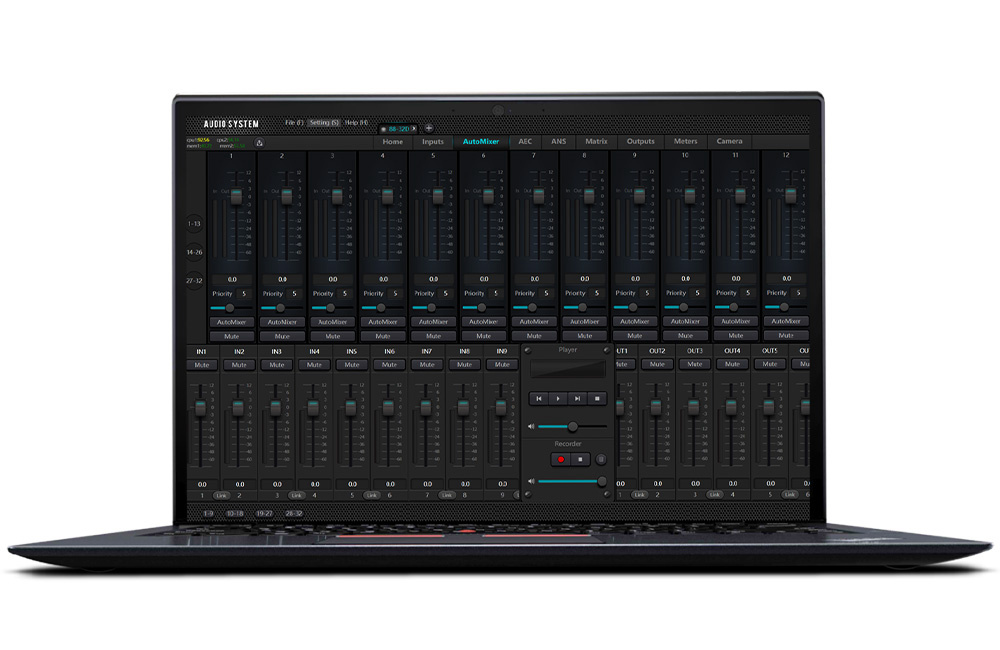Mute AutoMixer channel 6

pos(483,336)
